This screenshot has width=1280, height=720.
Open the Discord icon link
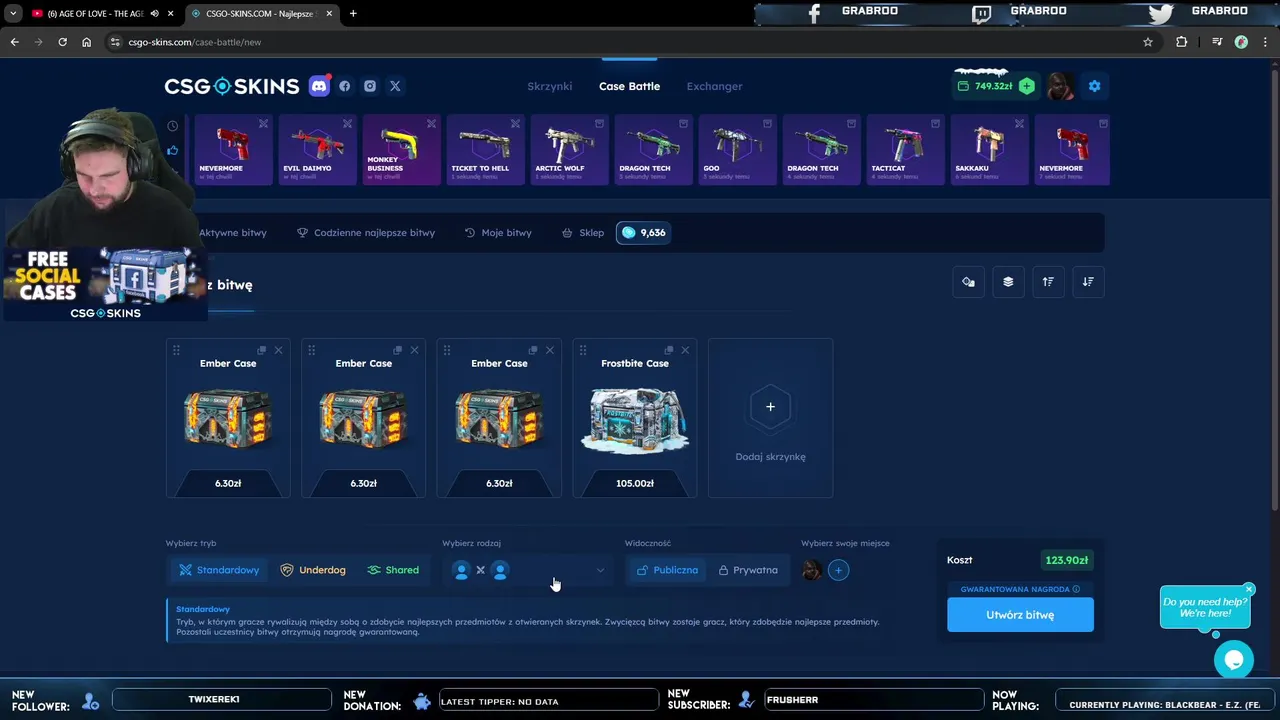pyautogui.click(x=319, y=86)
